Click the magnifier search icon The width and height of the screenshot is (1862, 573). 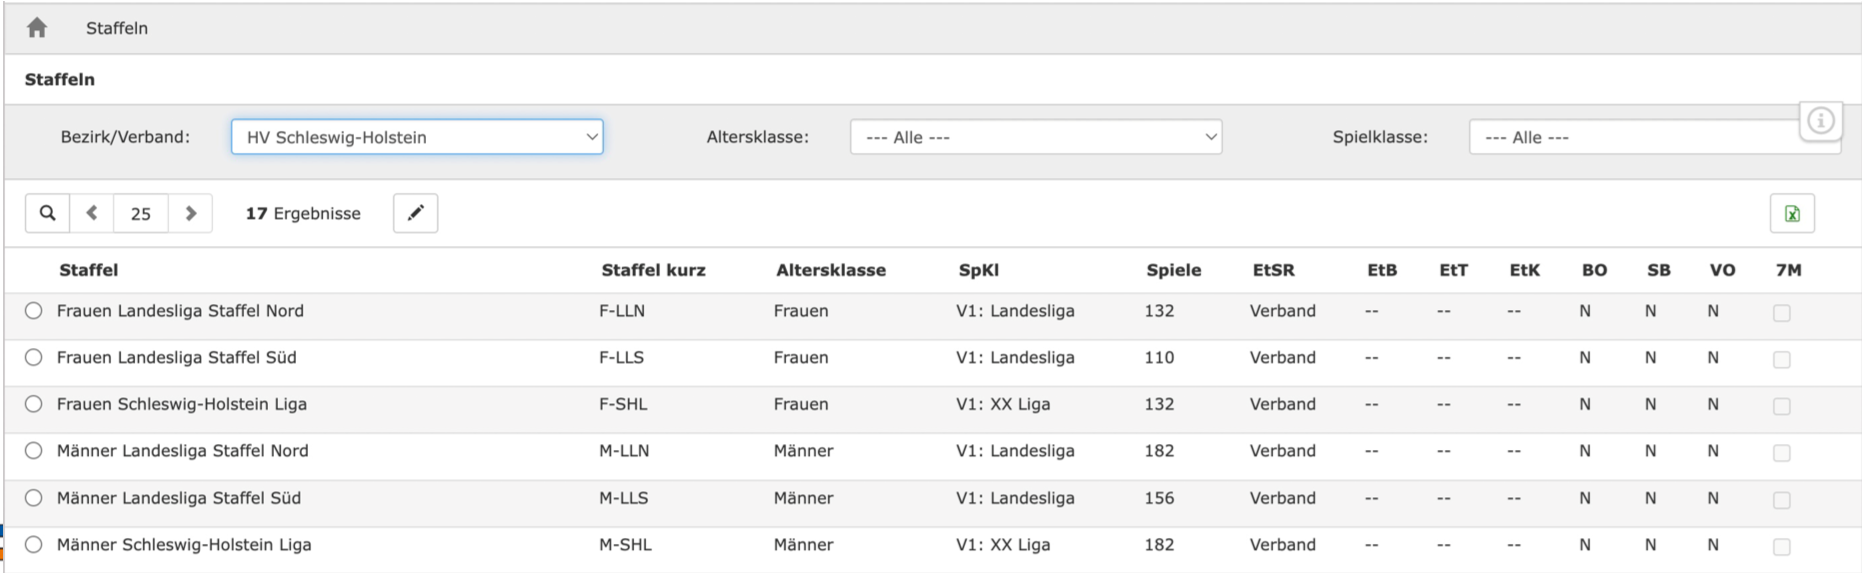tap(47, 213)
